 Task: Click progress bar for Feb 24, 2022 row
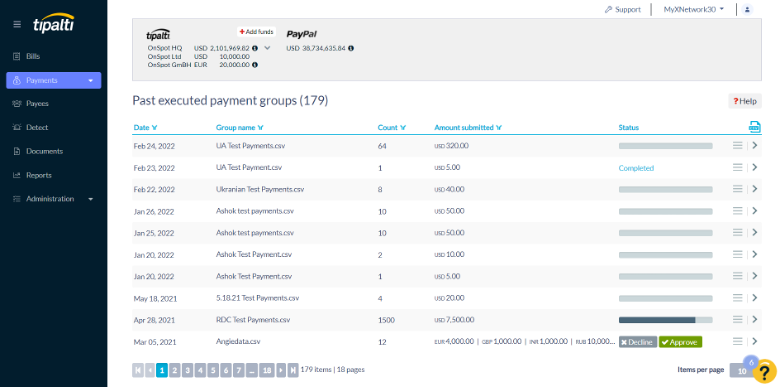[666, 146]
